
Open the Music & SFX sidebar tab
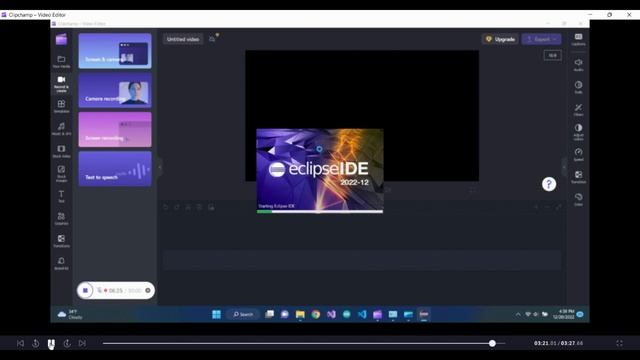(61, 129)
